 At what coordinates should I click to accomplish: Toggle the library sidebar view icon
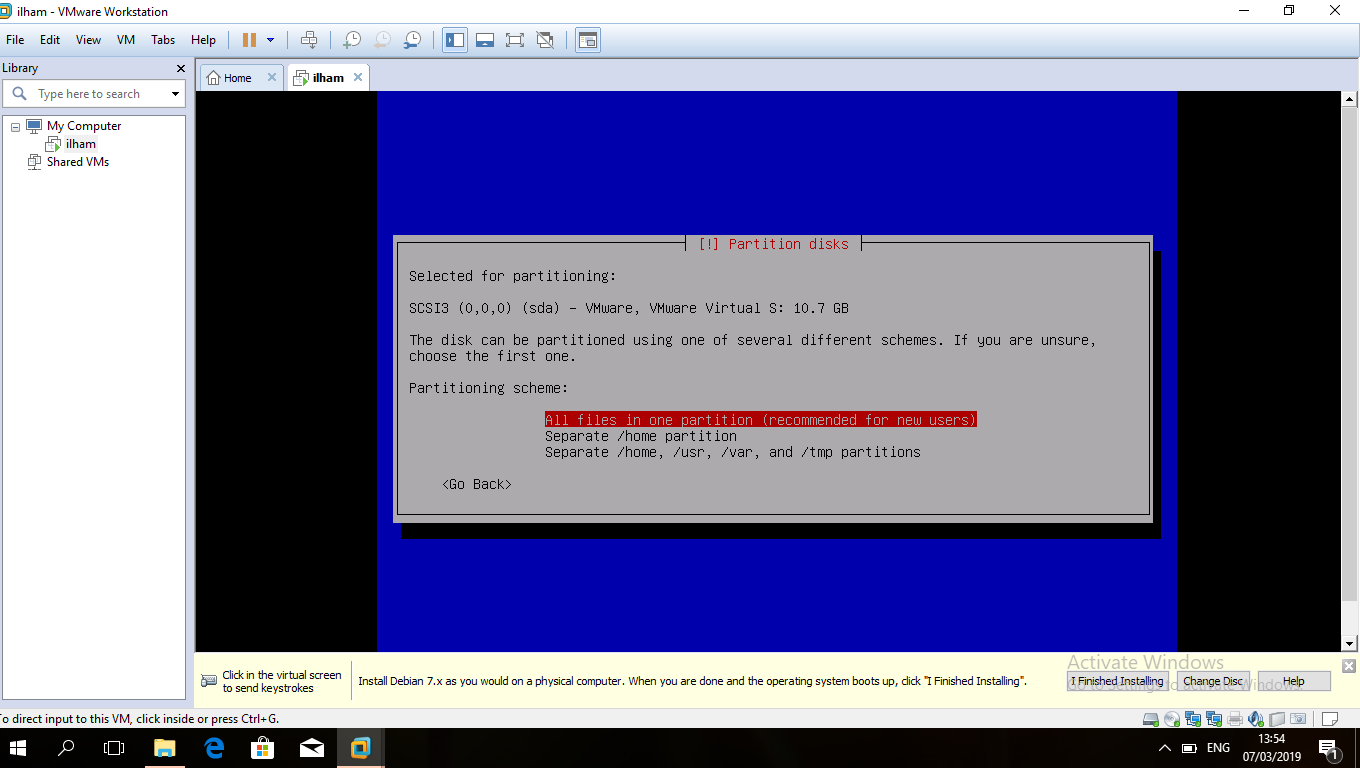click(455, 40)
